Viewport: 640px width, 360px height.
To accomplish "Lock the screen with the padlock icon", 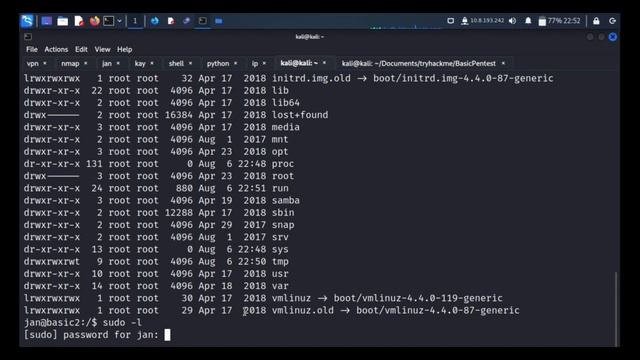I will [x=596, y=21].
